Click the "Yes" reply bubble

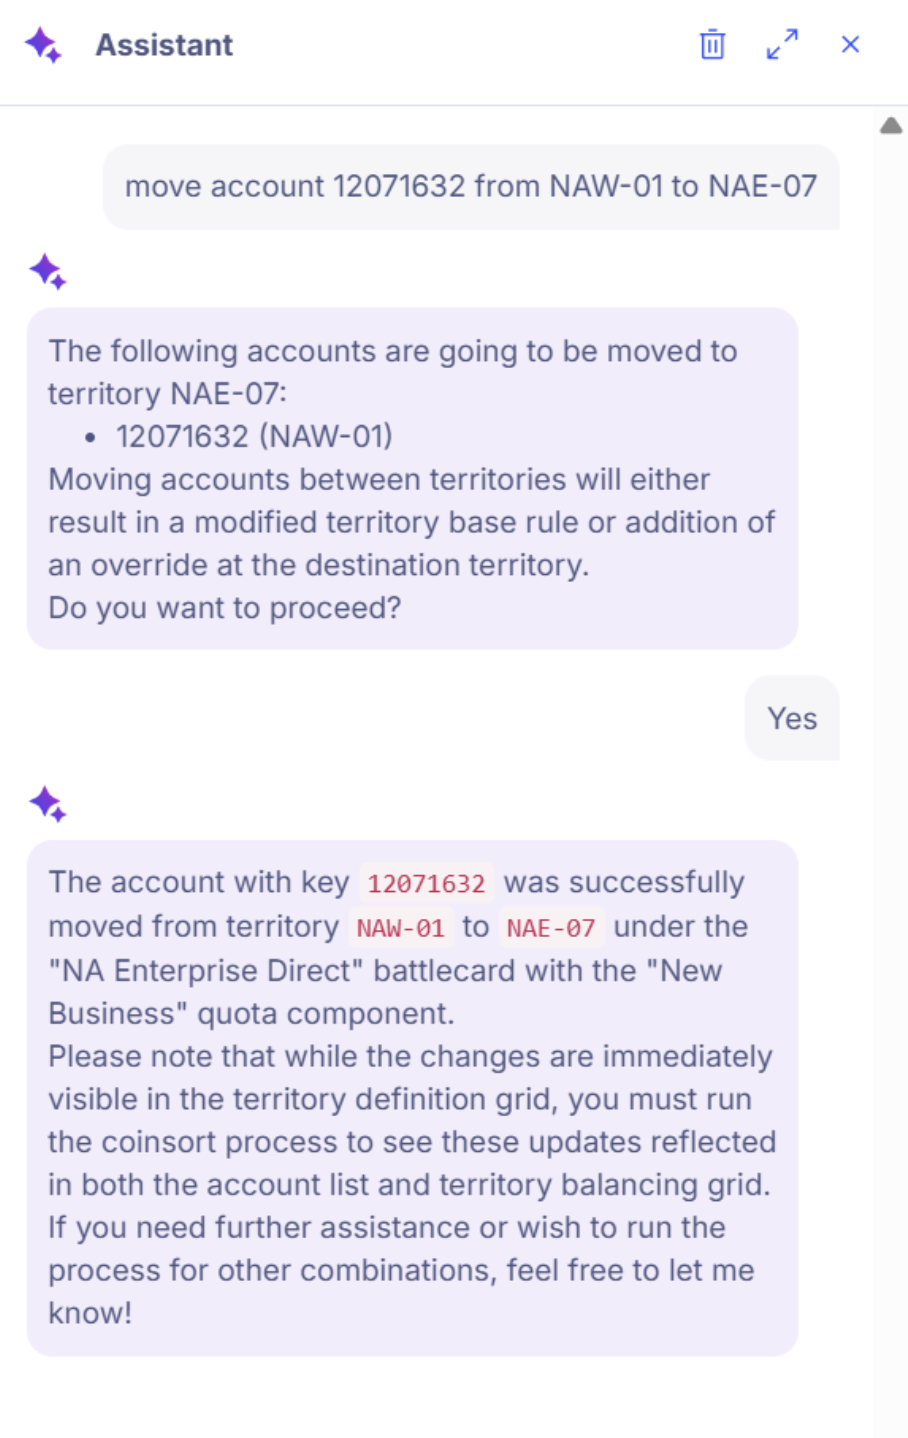click(x=792, y=718)
